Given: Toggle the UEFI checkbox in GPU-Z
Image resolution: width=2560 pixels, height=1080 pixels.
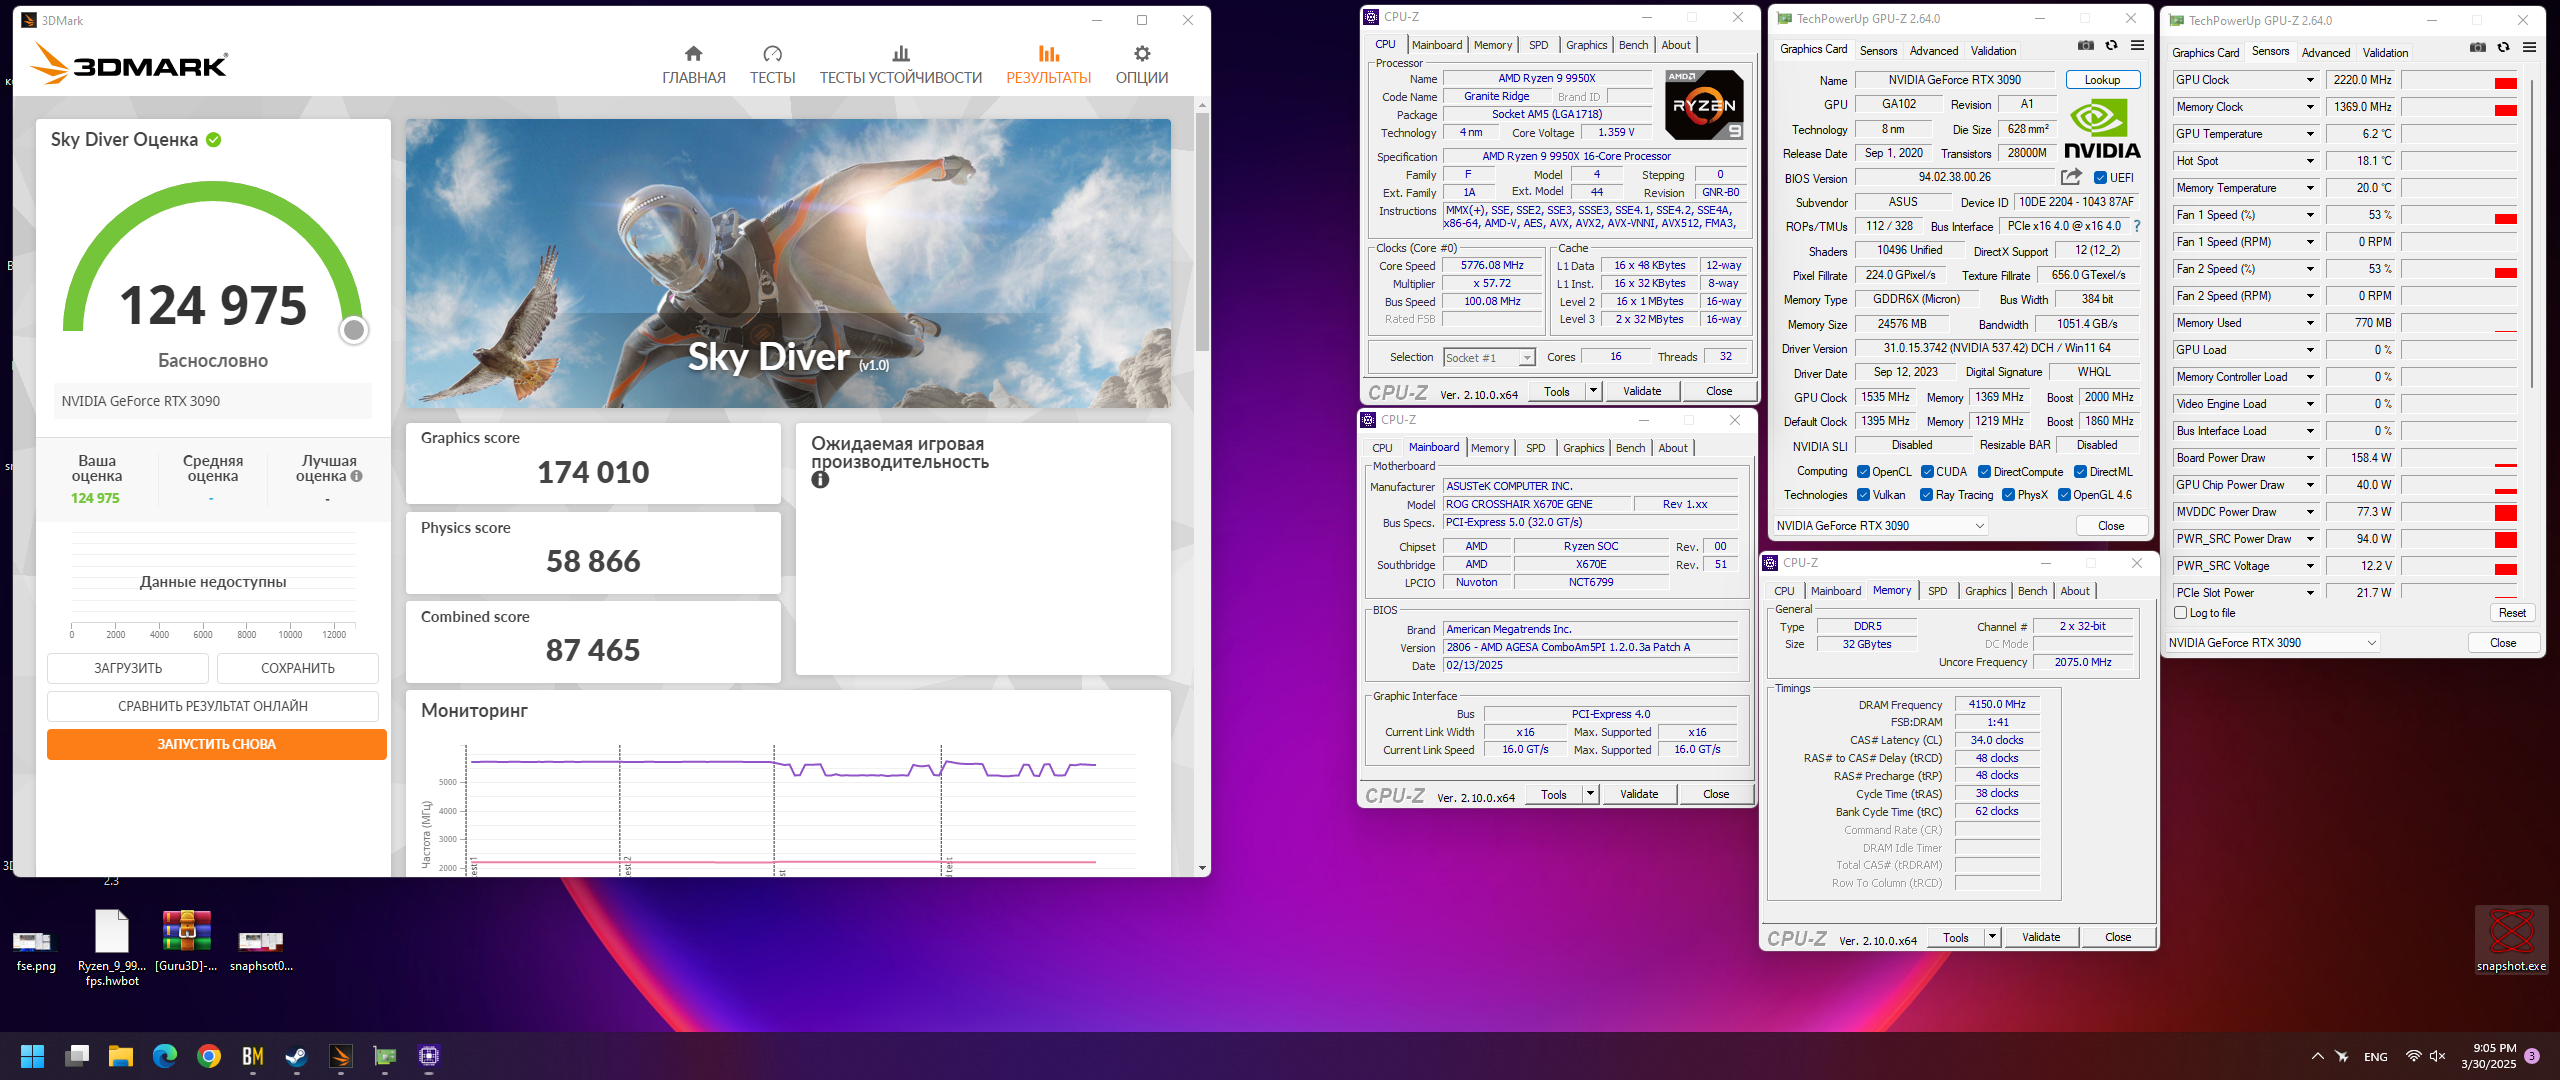Looking at the screenshot, I should pyautogui.click(x=2100, y=178).
